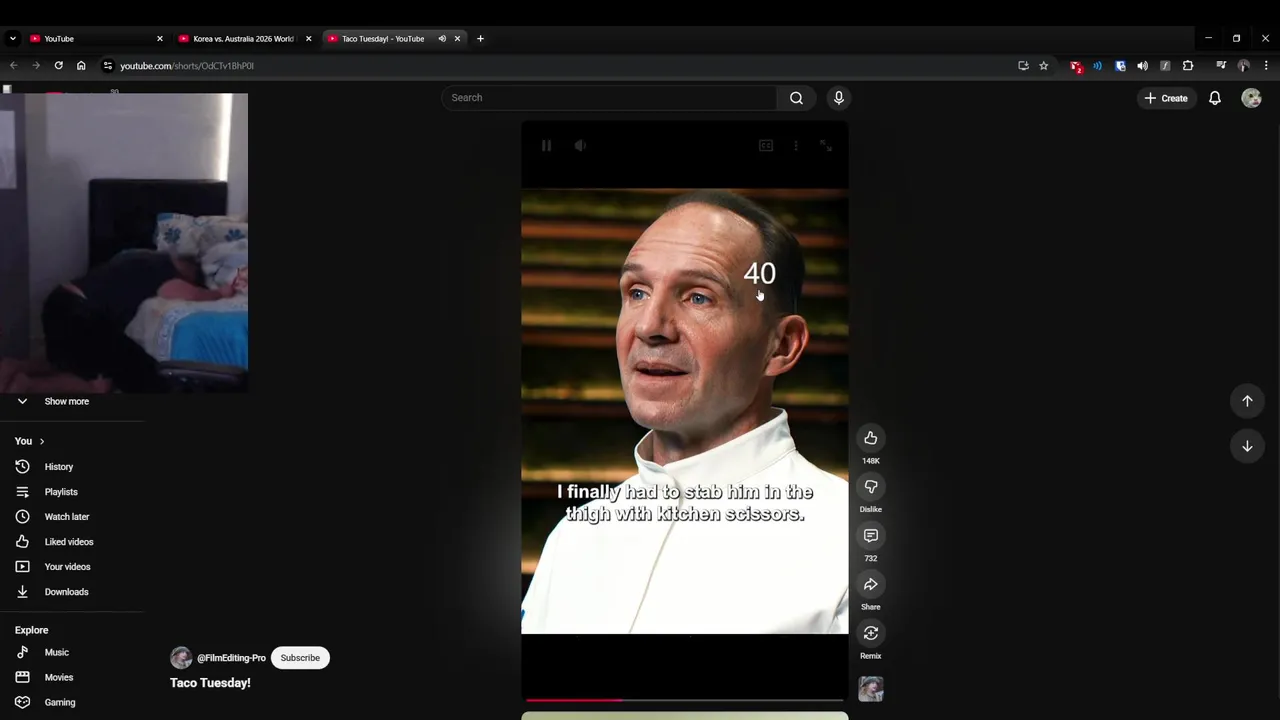
Task: Open Watch later in the sidebar
Action: click(66, 517)
